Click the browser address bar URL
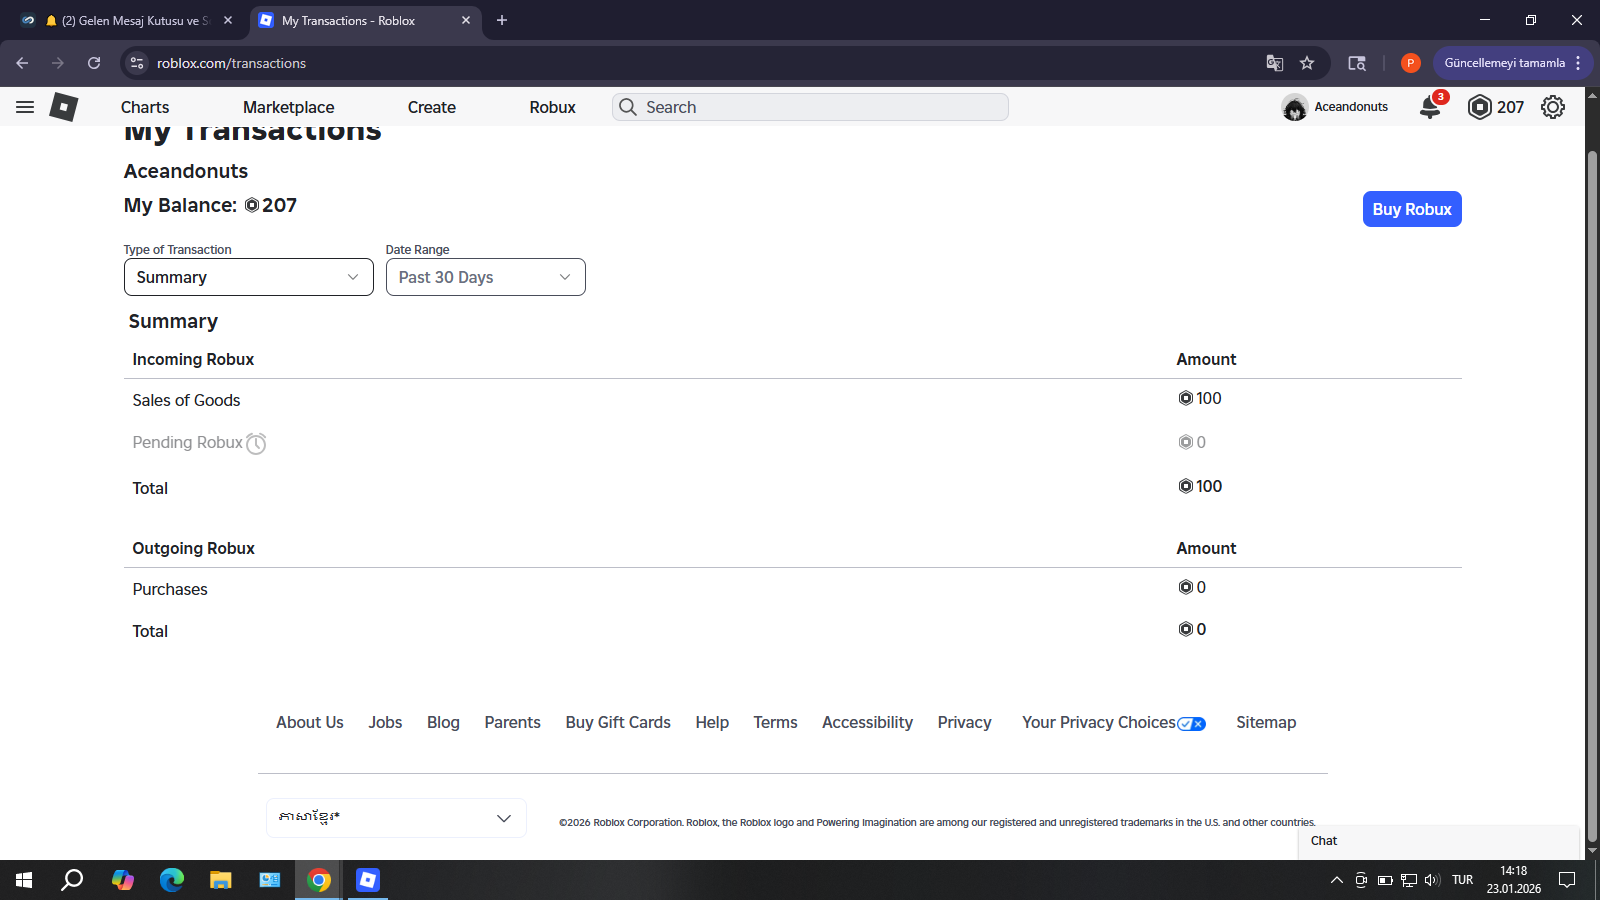The image size is (1600, 900). (x=231, y=63)
